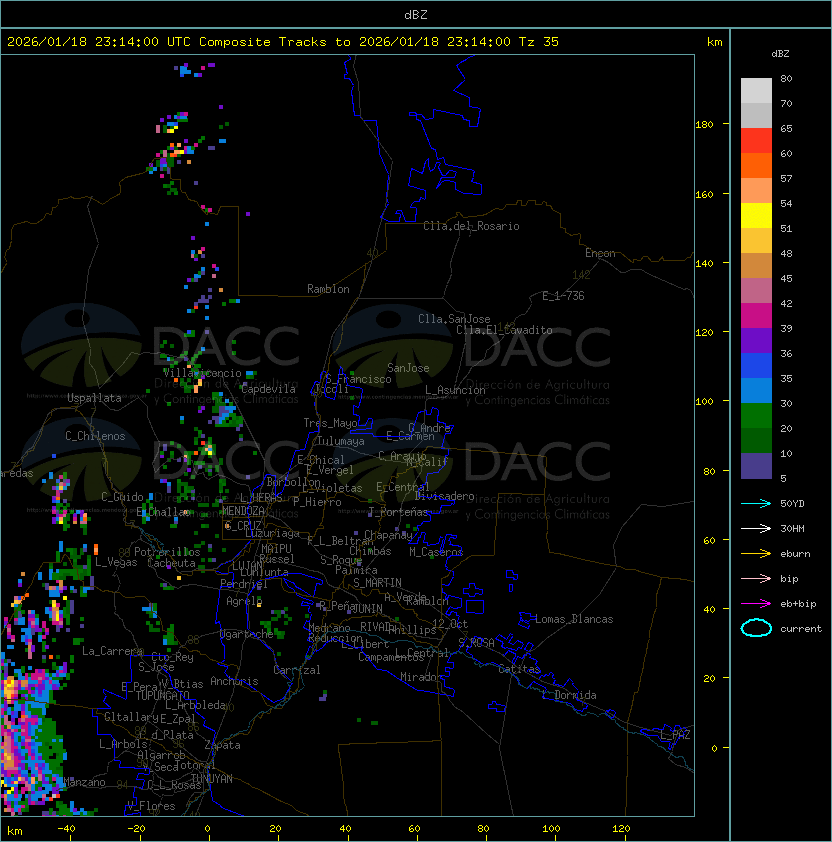Click the L_Dormida map label

click(569, 695)
